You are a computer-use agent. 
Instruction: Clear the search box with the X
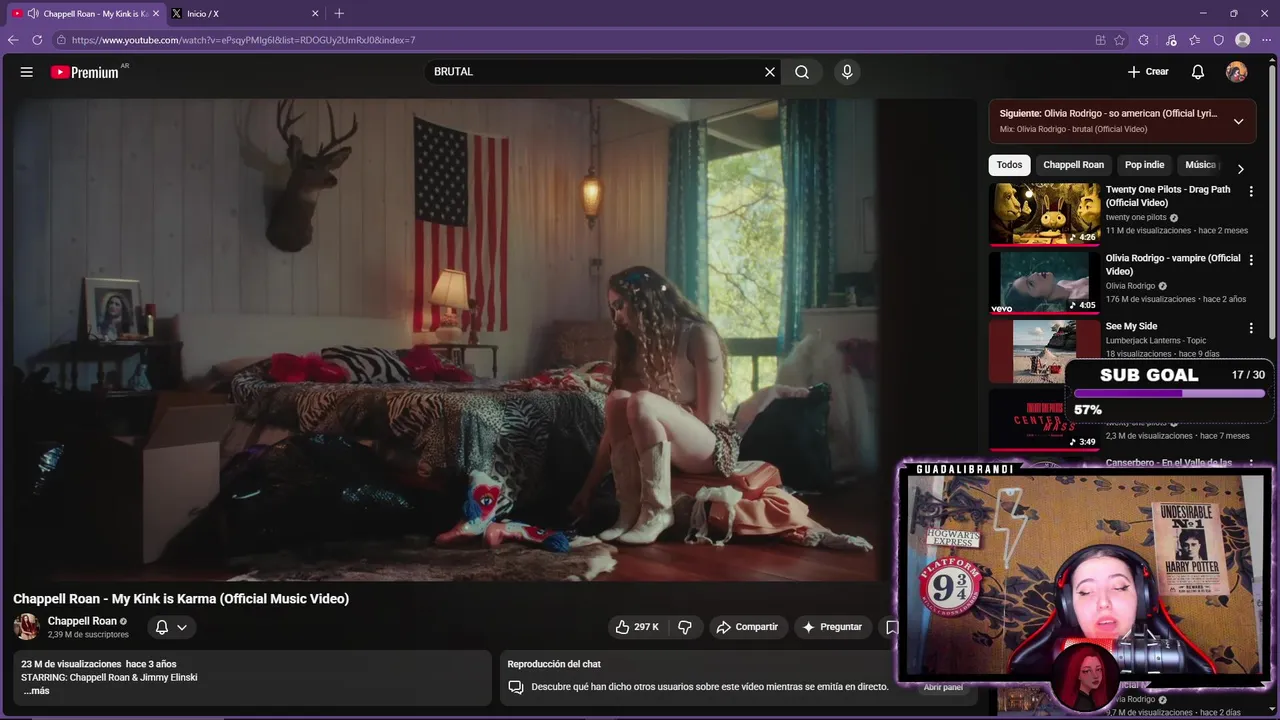pyautogui.click(x=770, y=72)
